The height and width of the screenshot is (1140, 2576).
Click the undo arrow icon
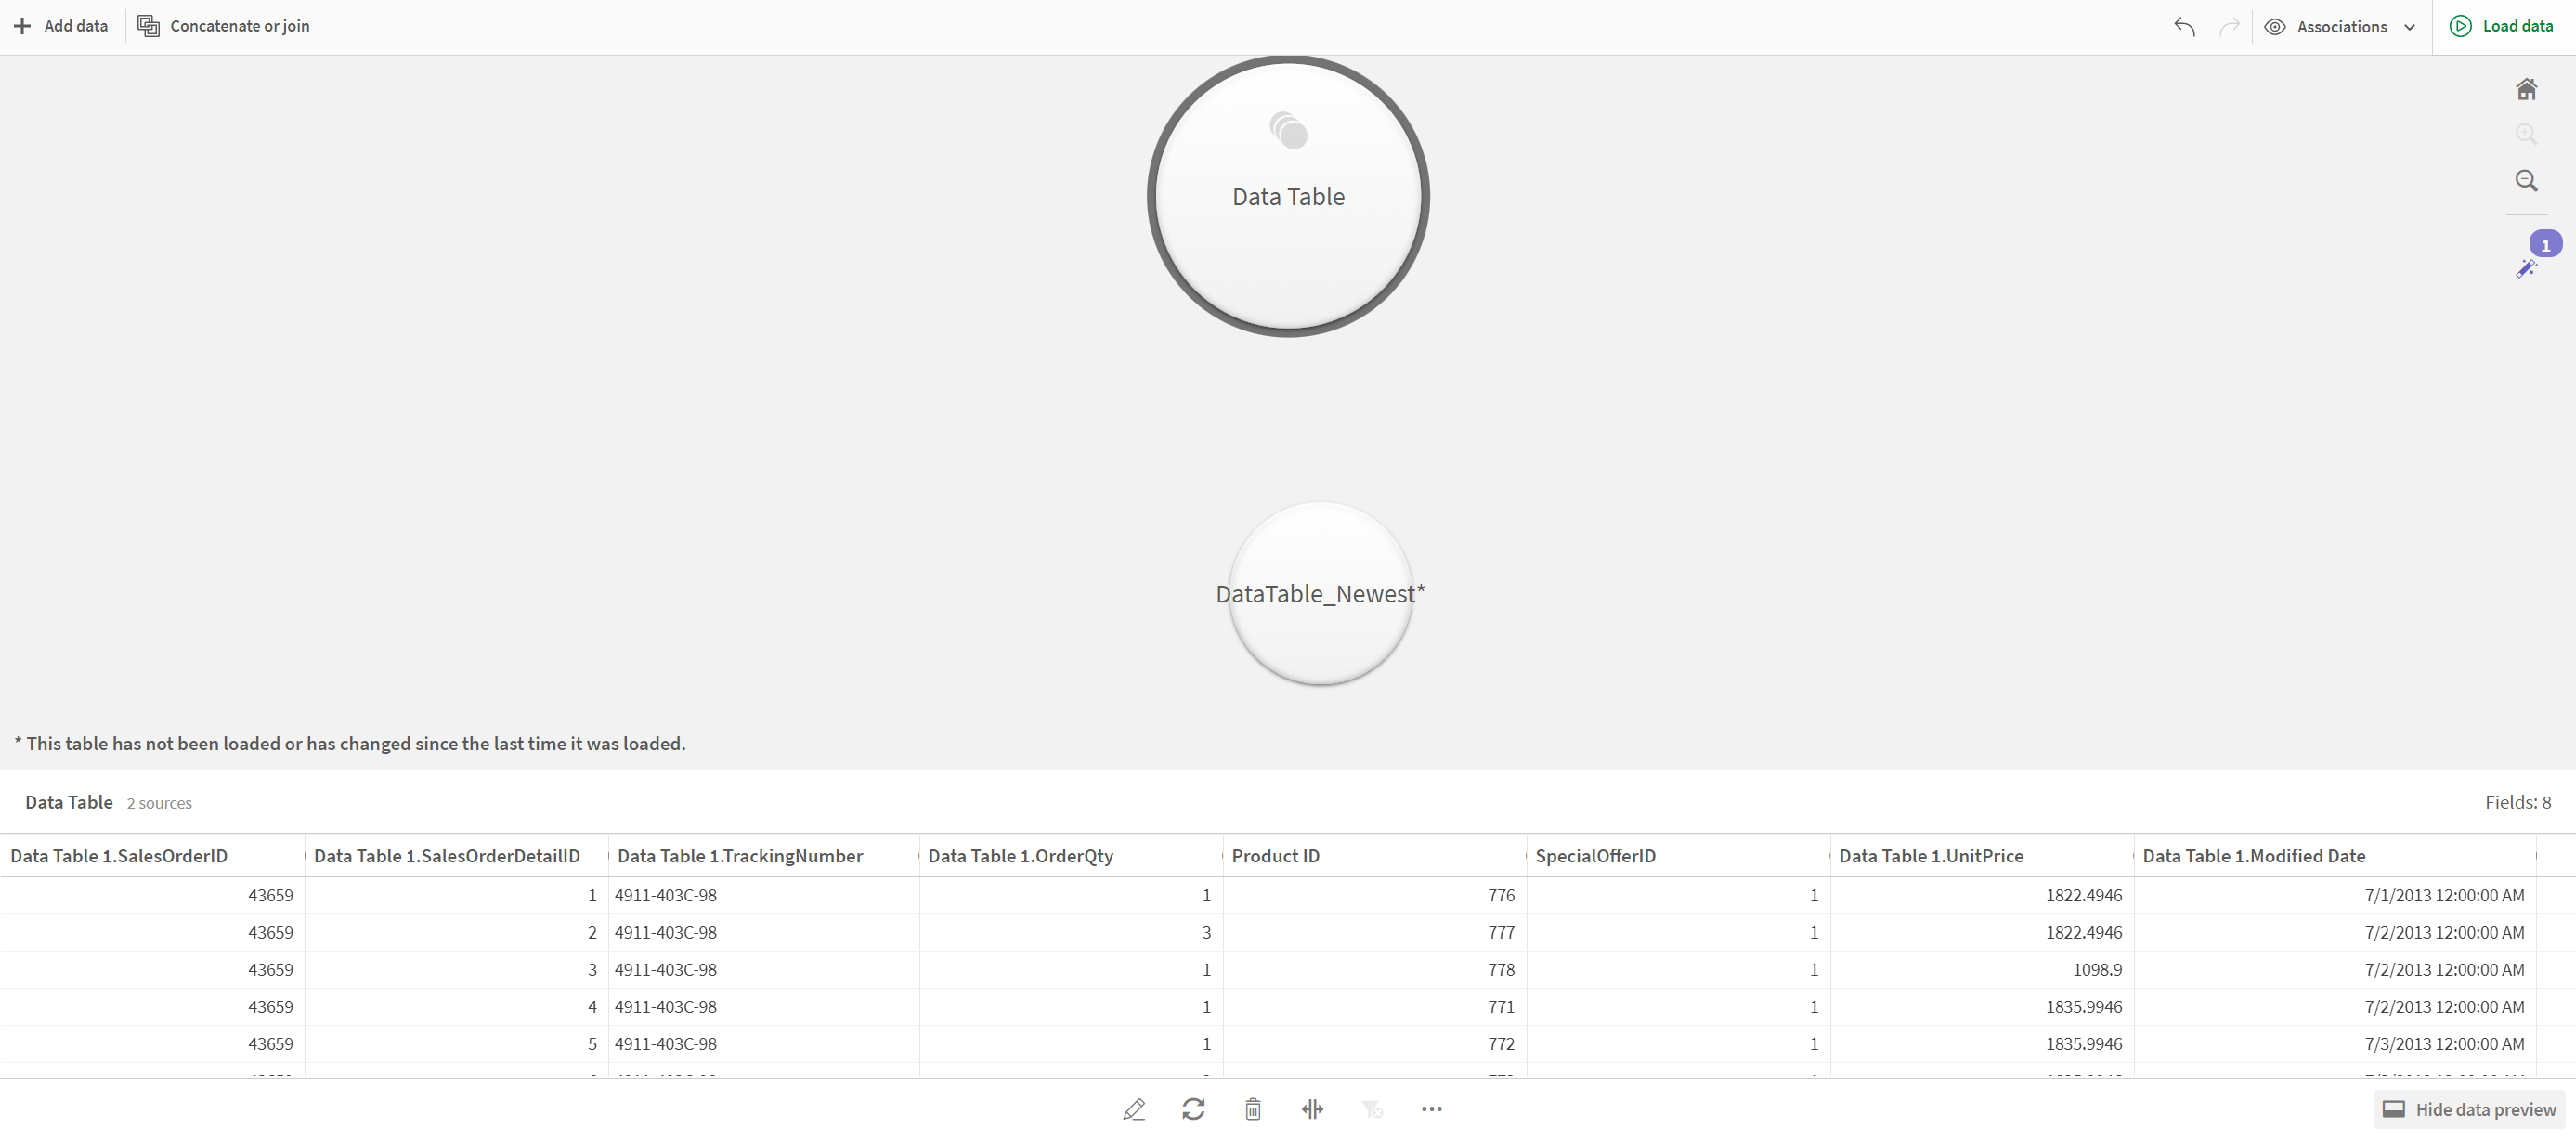pyautogui.click(x=2185, y=25)
